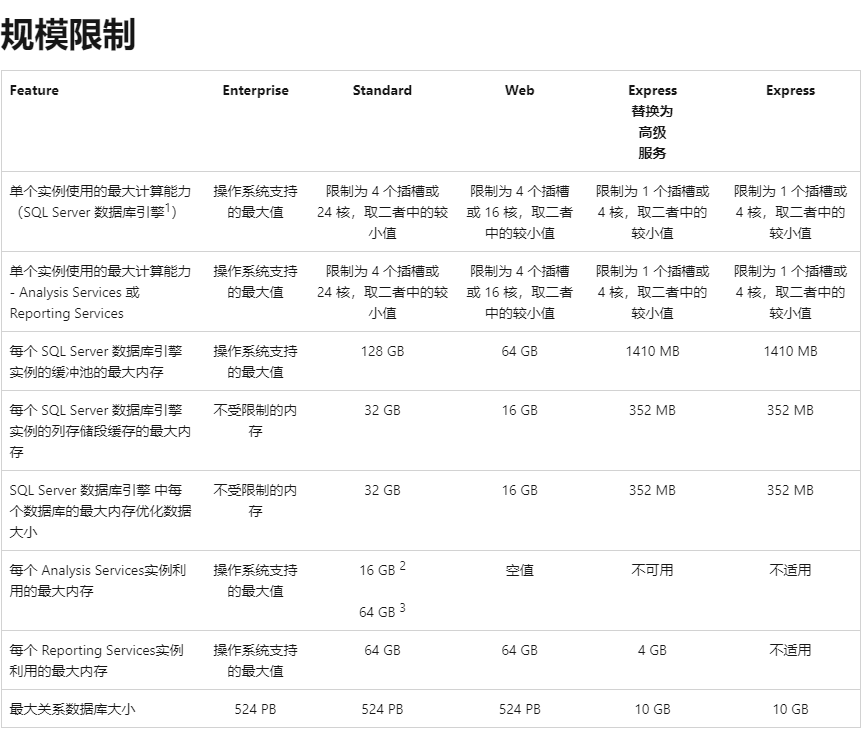The height and width of the screenshot is (730, 862).
Task: Click Enterprise 524 PB in 最大关系数据库大小 row
Action: tap(255, 710)
